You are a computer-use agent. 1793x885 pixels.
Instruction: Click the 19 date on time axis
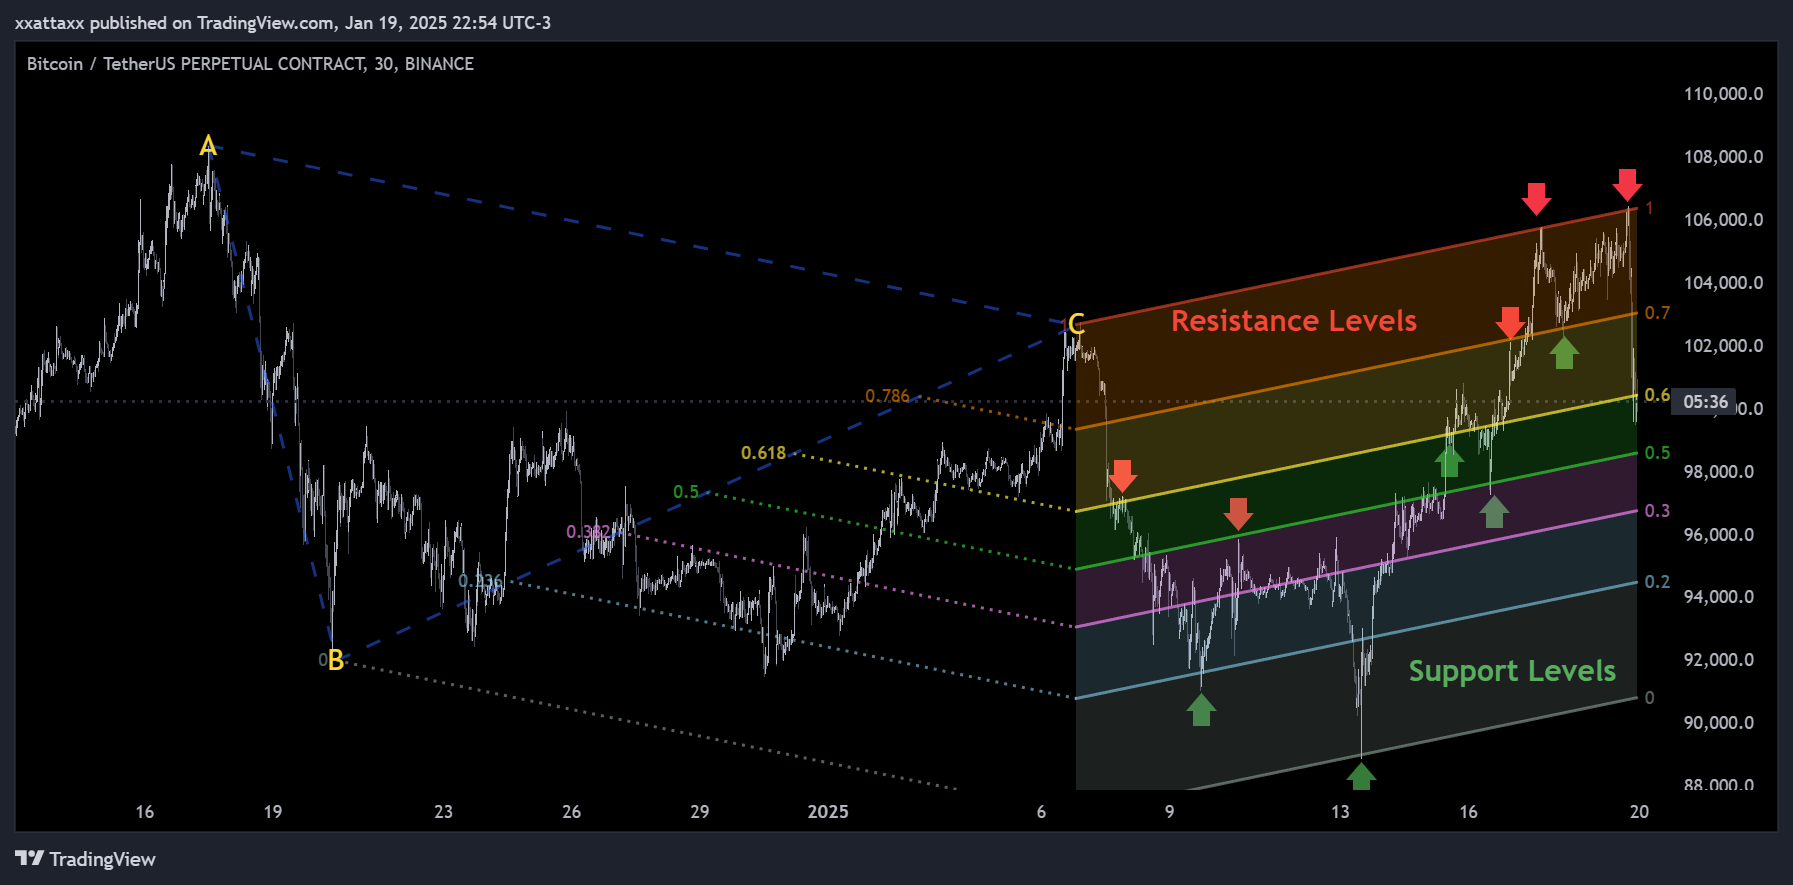273,812
